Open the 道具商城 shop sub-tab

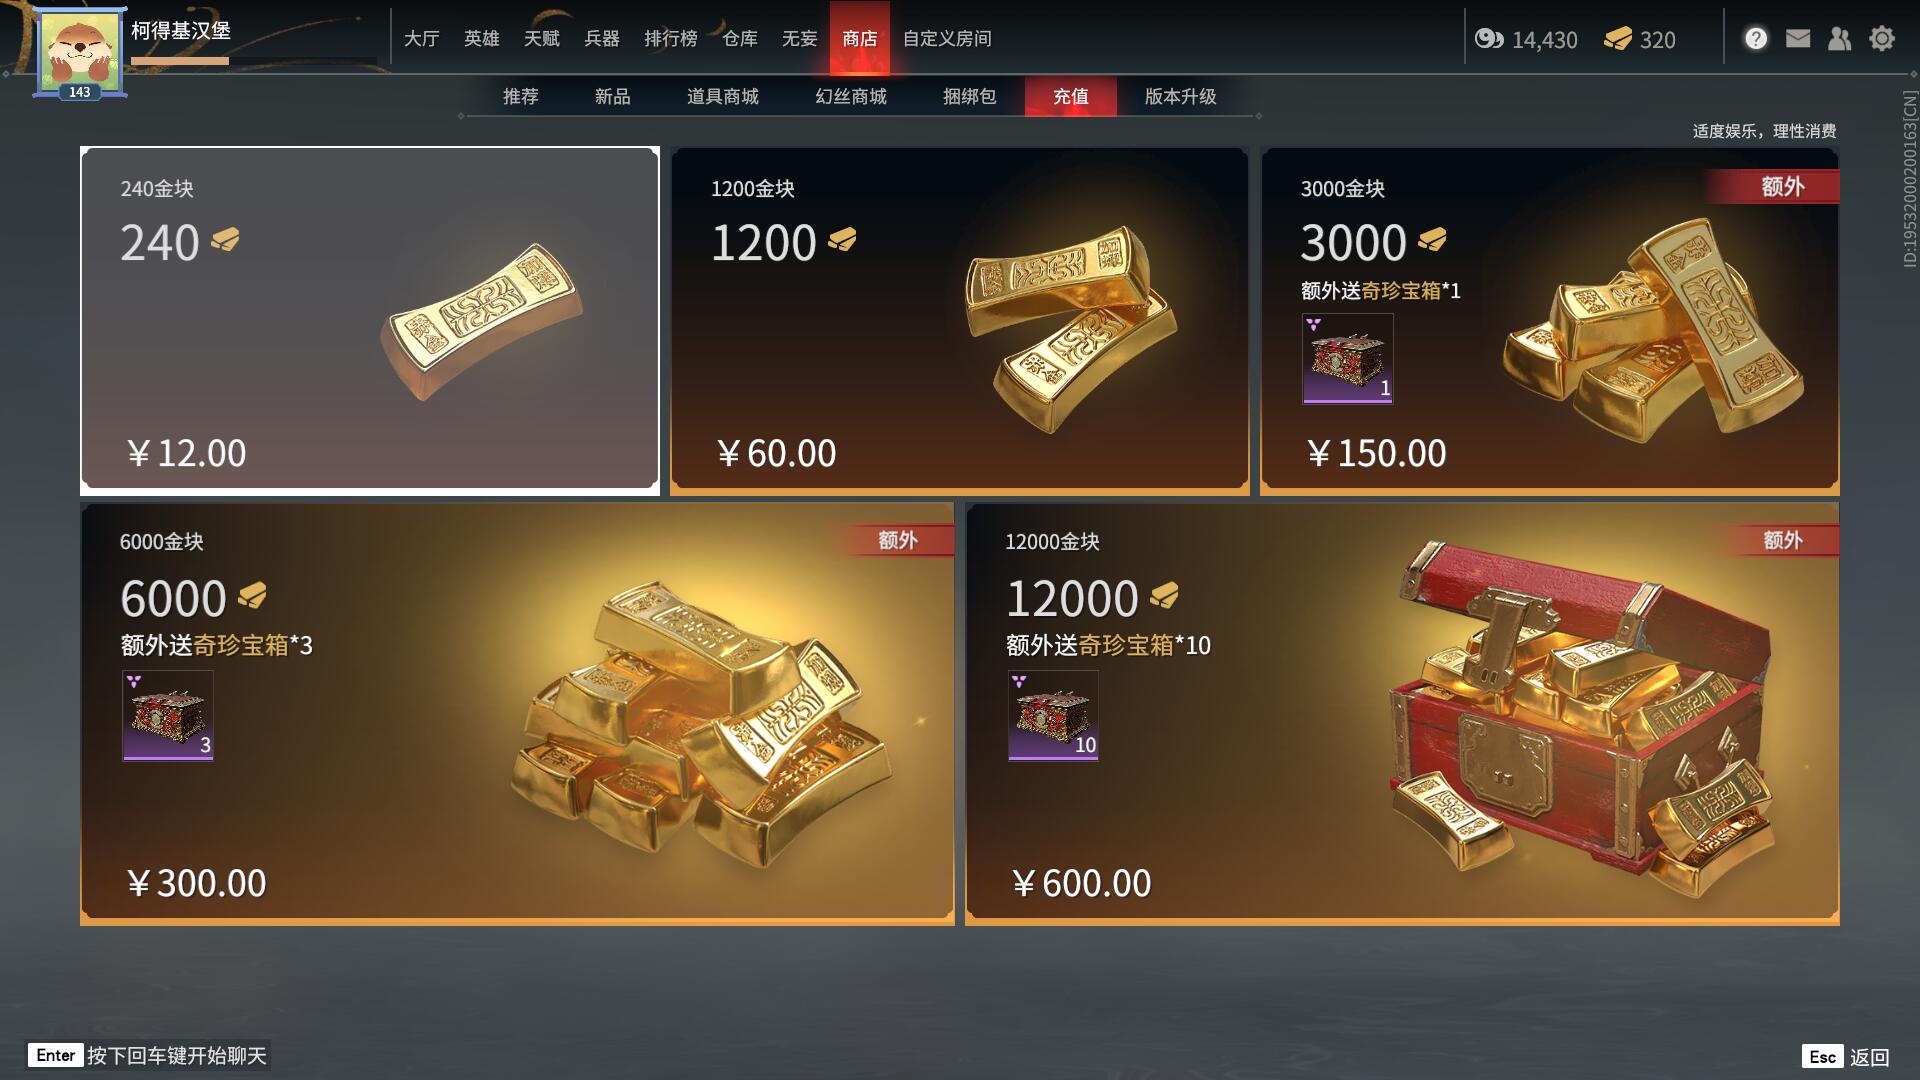click(x=722, y=96)
